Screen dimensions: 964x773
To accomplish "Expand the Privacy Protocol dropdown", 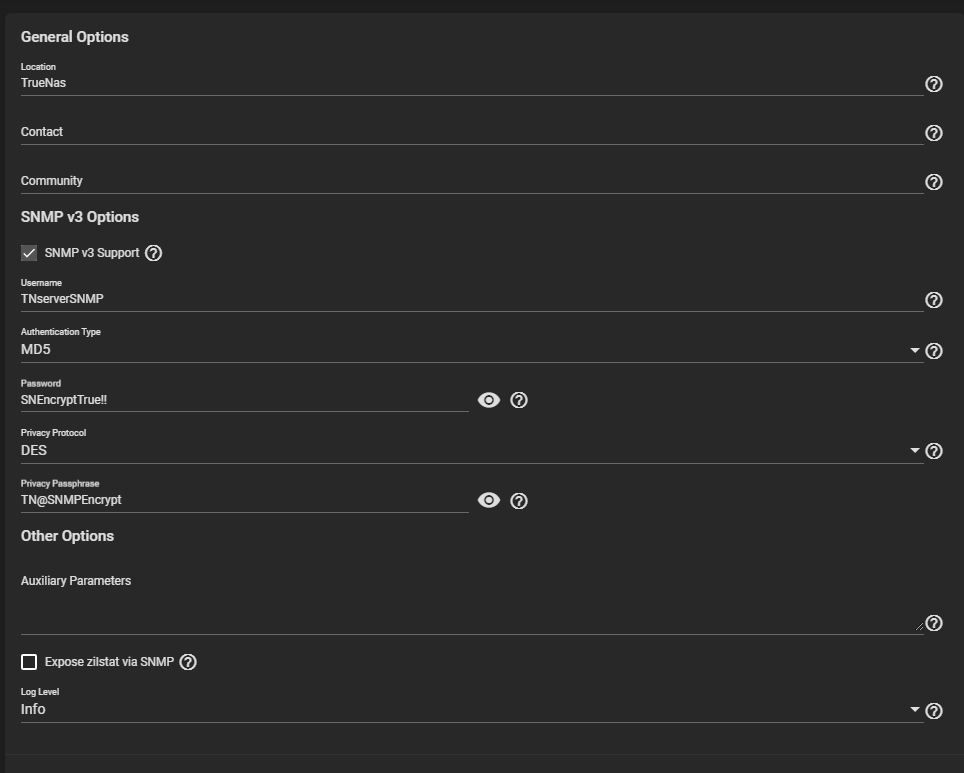I will [470, 451].
